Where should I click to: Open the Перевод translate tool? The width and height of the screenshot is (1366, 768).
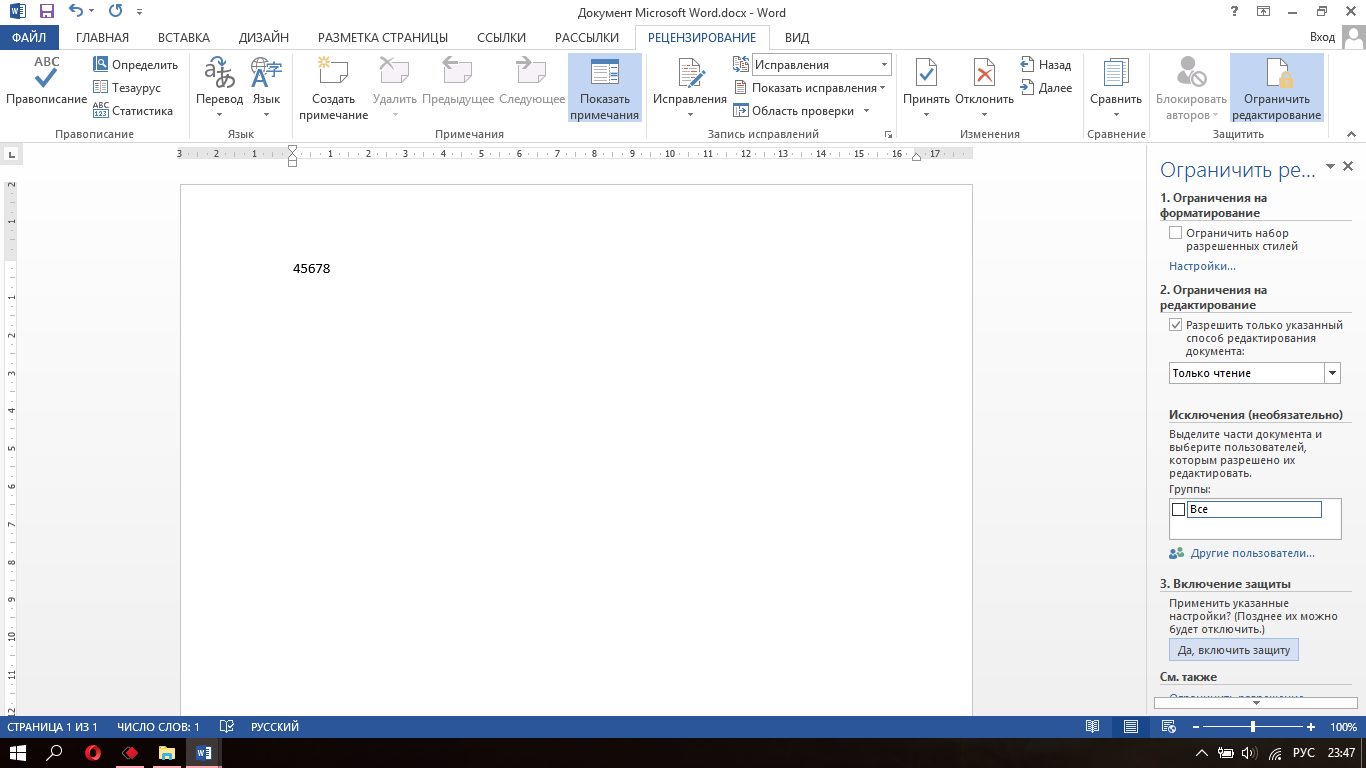219,73
